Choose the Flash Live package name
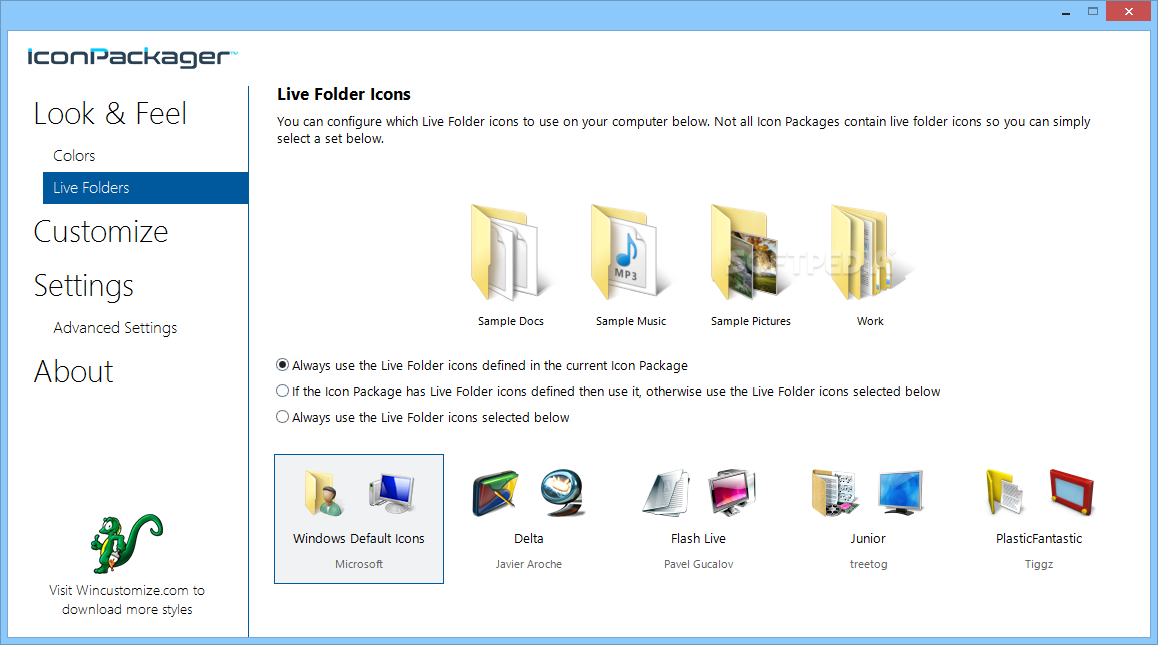Screen dimensions: 1158x645 coord(699,539)
